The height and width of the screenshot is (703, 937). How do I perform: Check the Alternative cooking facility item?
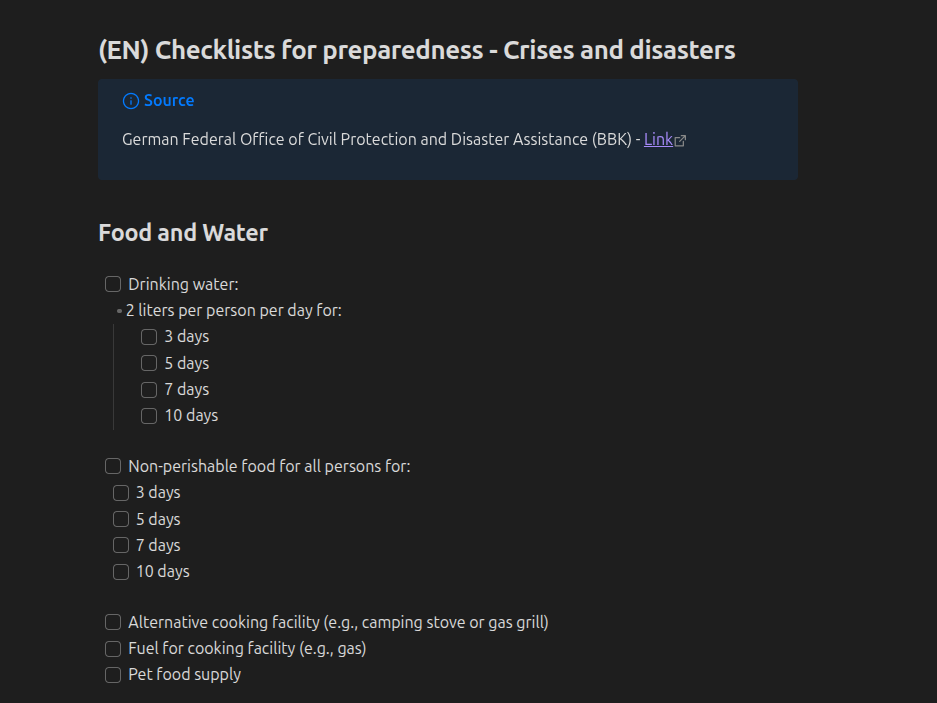tap(112, 622)
